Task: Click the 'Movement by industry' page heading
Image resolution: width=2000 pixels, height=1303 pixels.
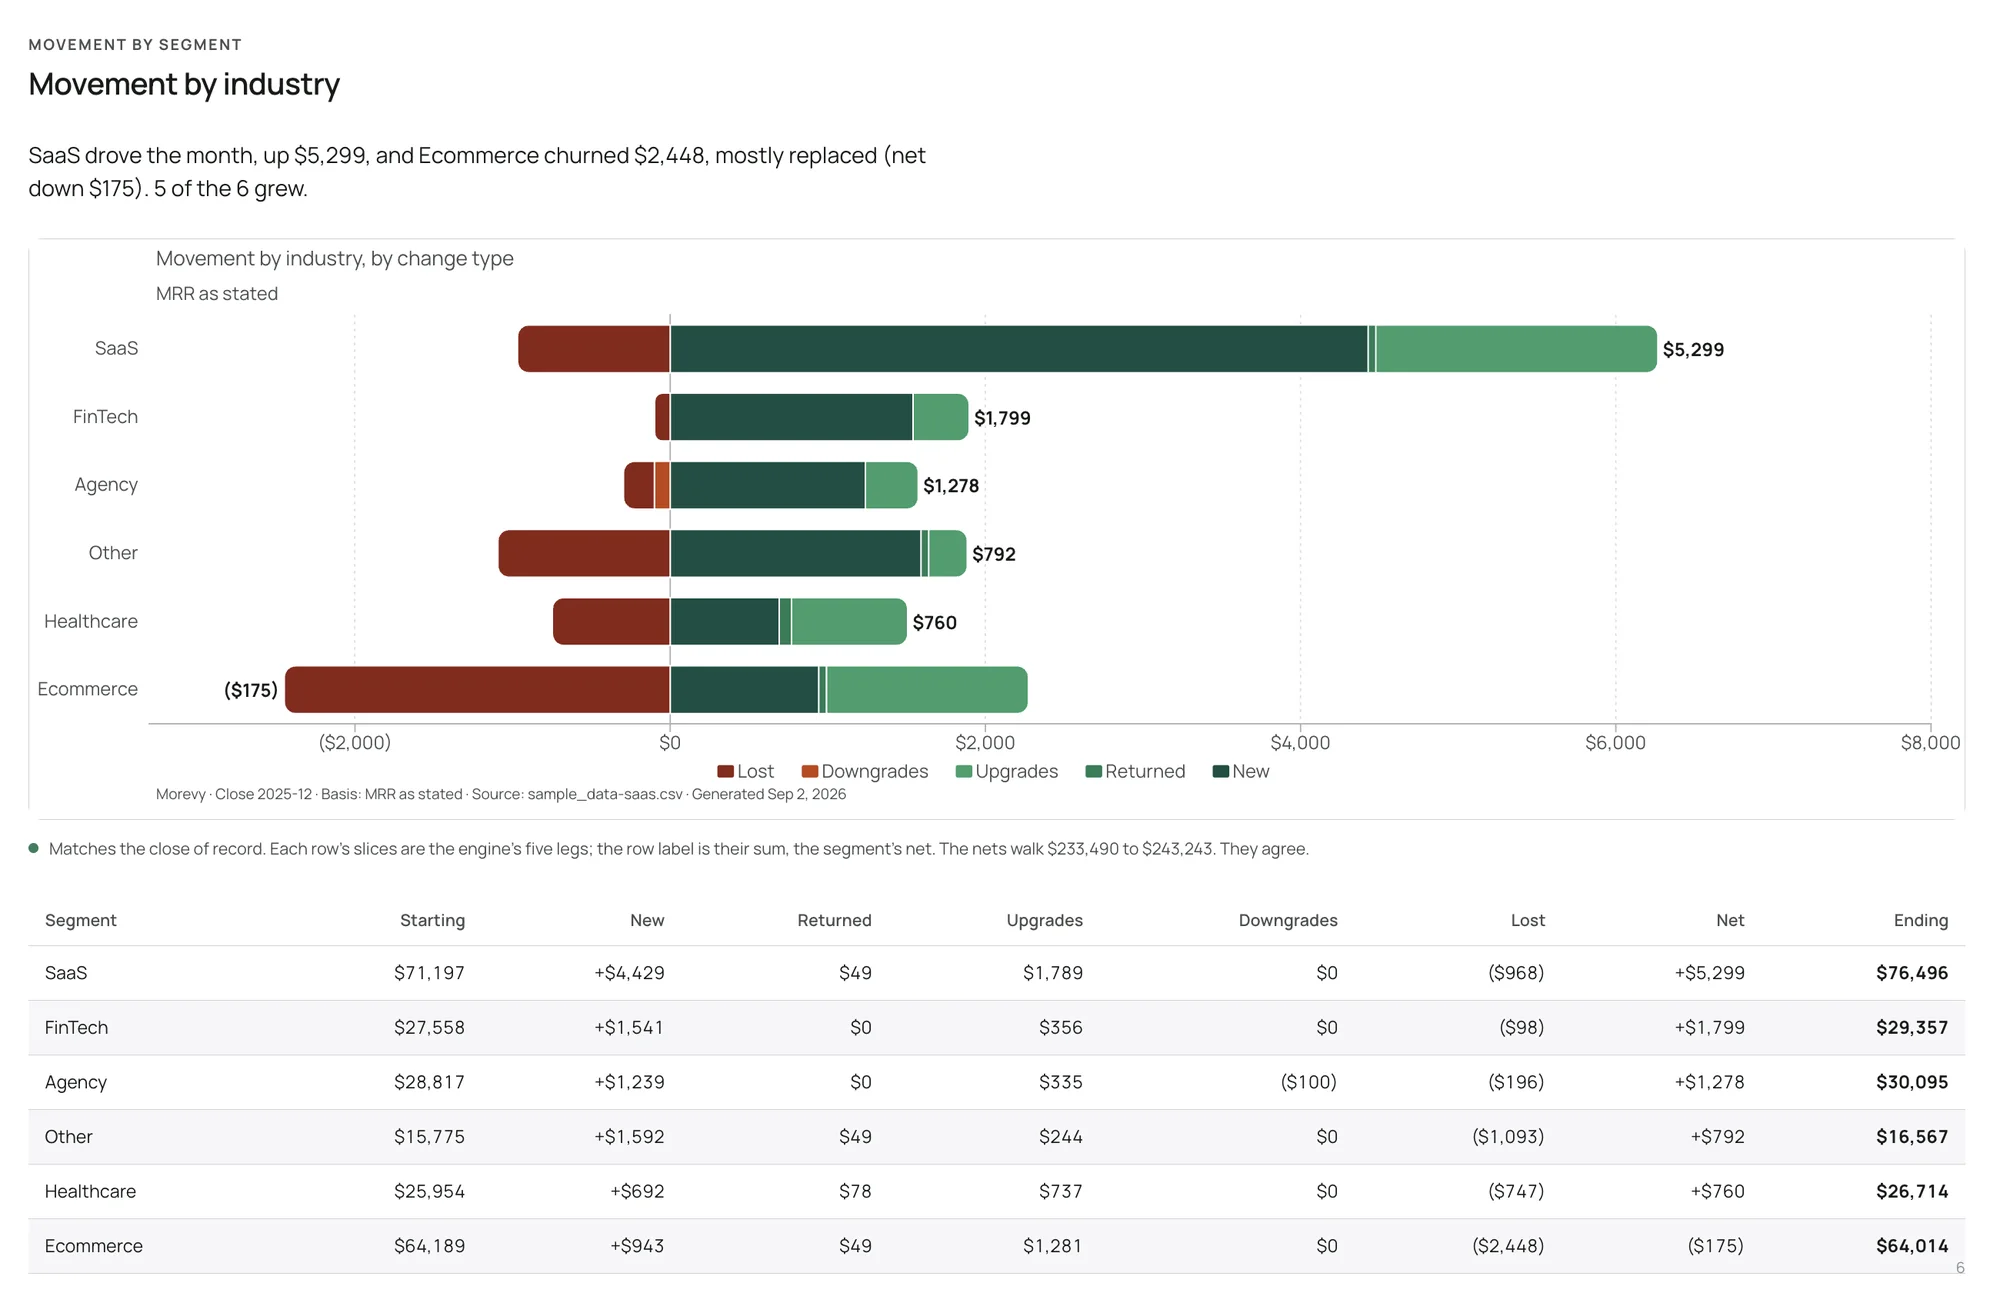Action: 184,84
